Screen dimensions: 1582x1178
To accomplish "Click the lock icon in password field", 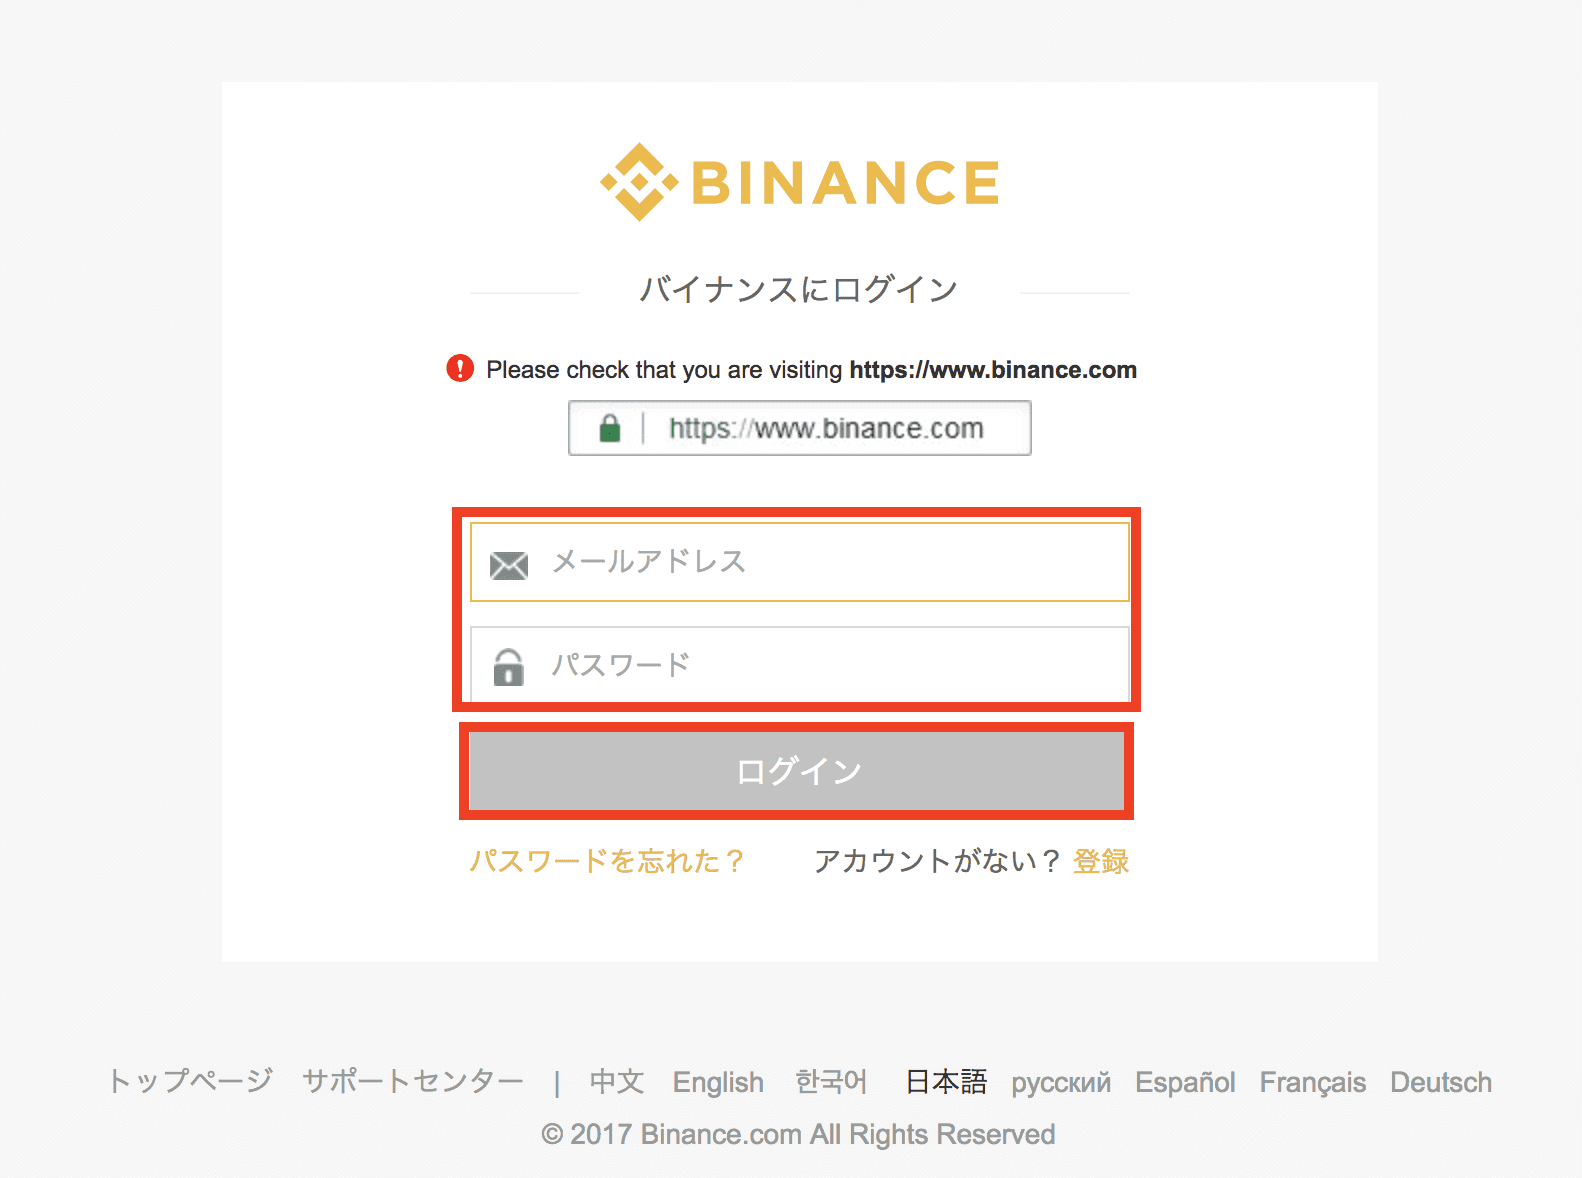I will [509, 667].
